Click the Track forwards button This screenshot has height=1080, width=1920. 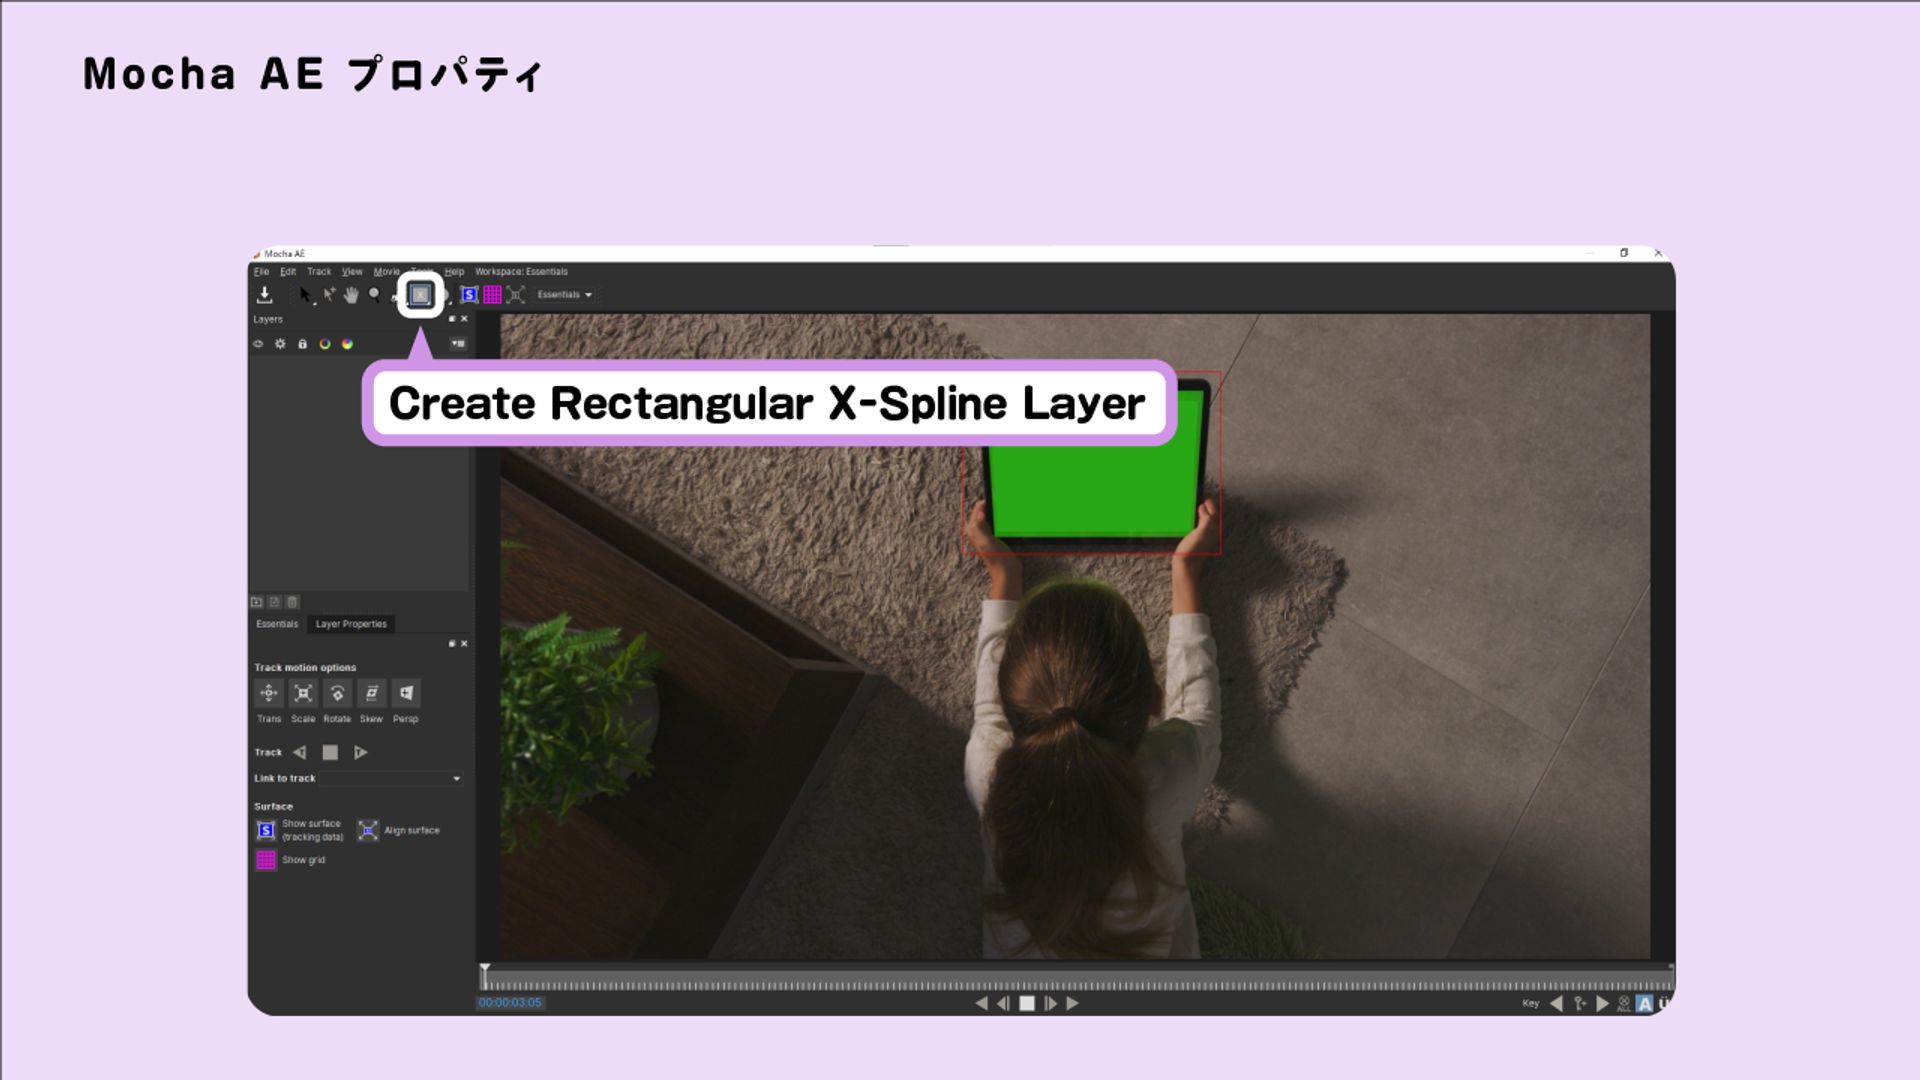click(x=361, y=752)
